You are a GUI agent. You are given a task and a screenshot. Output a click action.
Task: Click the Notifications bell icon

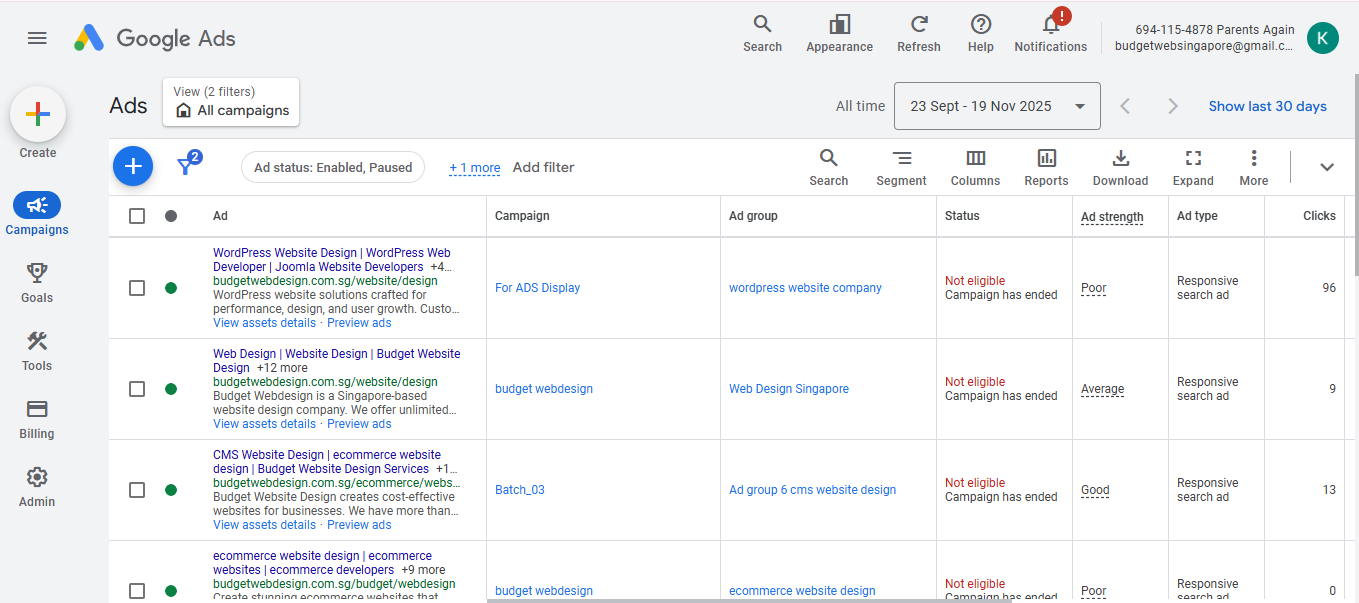point(1050,25)
